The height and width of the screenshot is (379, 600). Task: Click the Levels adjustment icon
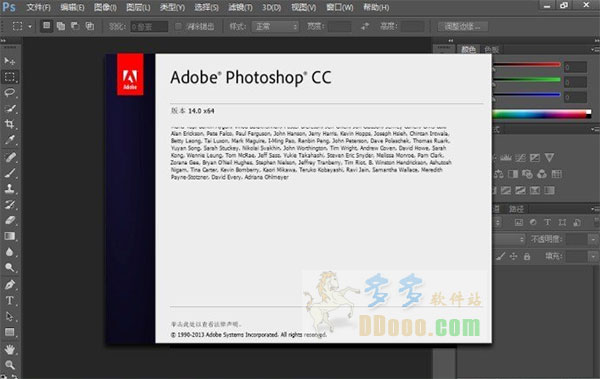(x=506, y=157)
